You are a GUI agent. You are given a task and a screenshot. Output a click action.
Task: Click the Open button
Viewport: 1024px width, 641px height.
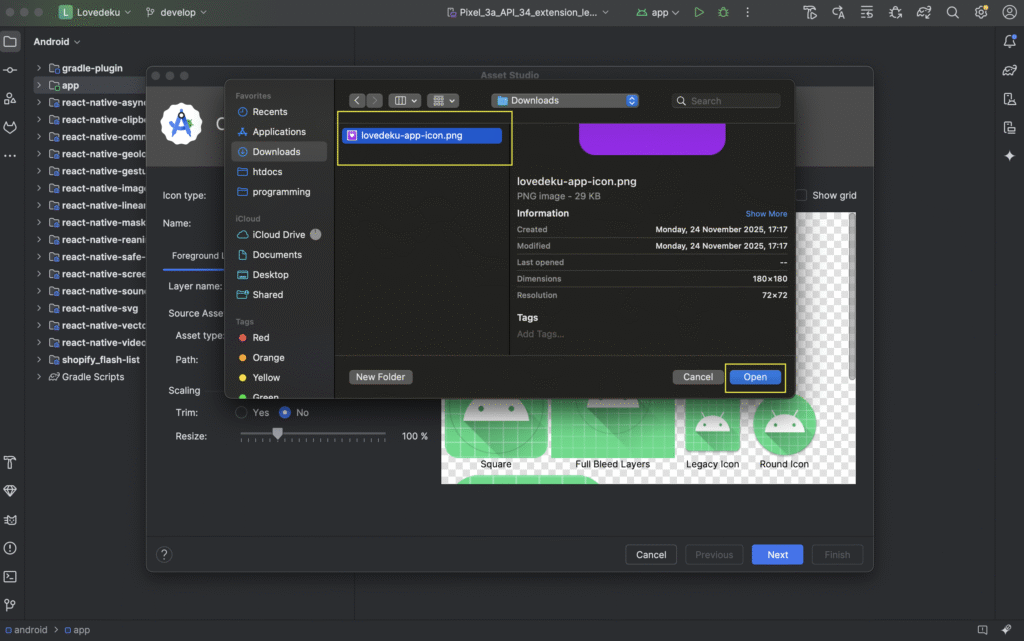755,377
